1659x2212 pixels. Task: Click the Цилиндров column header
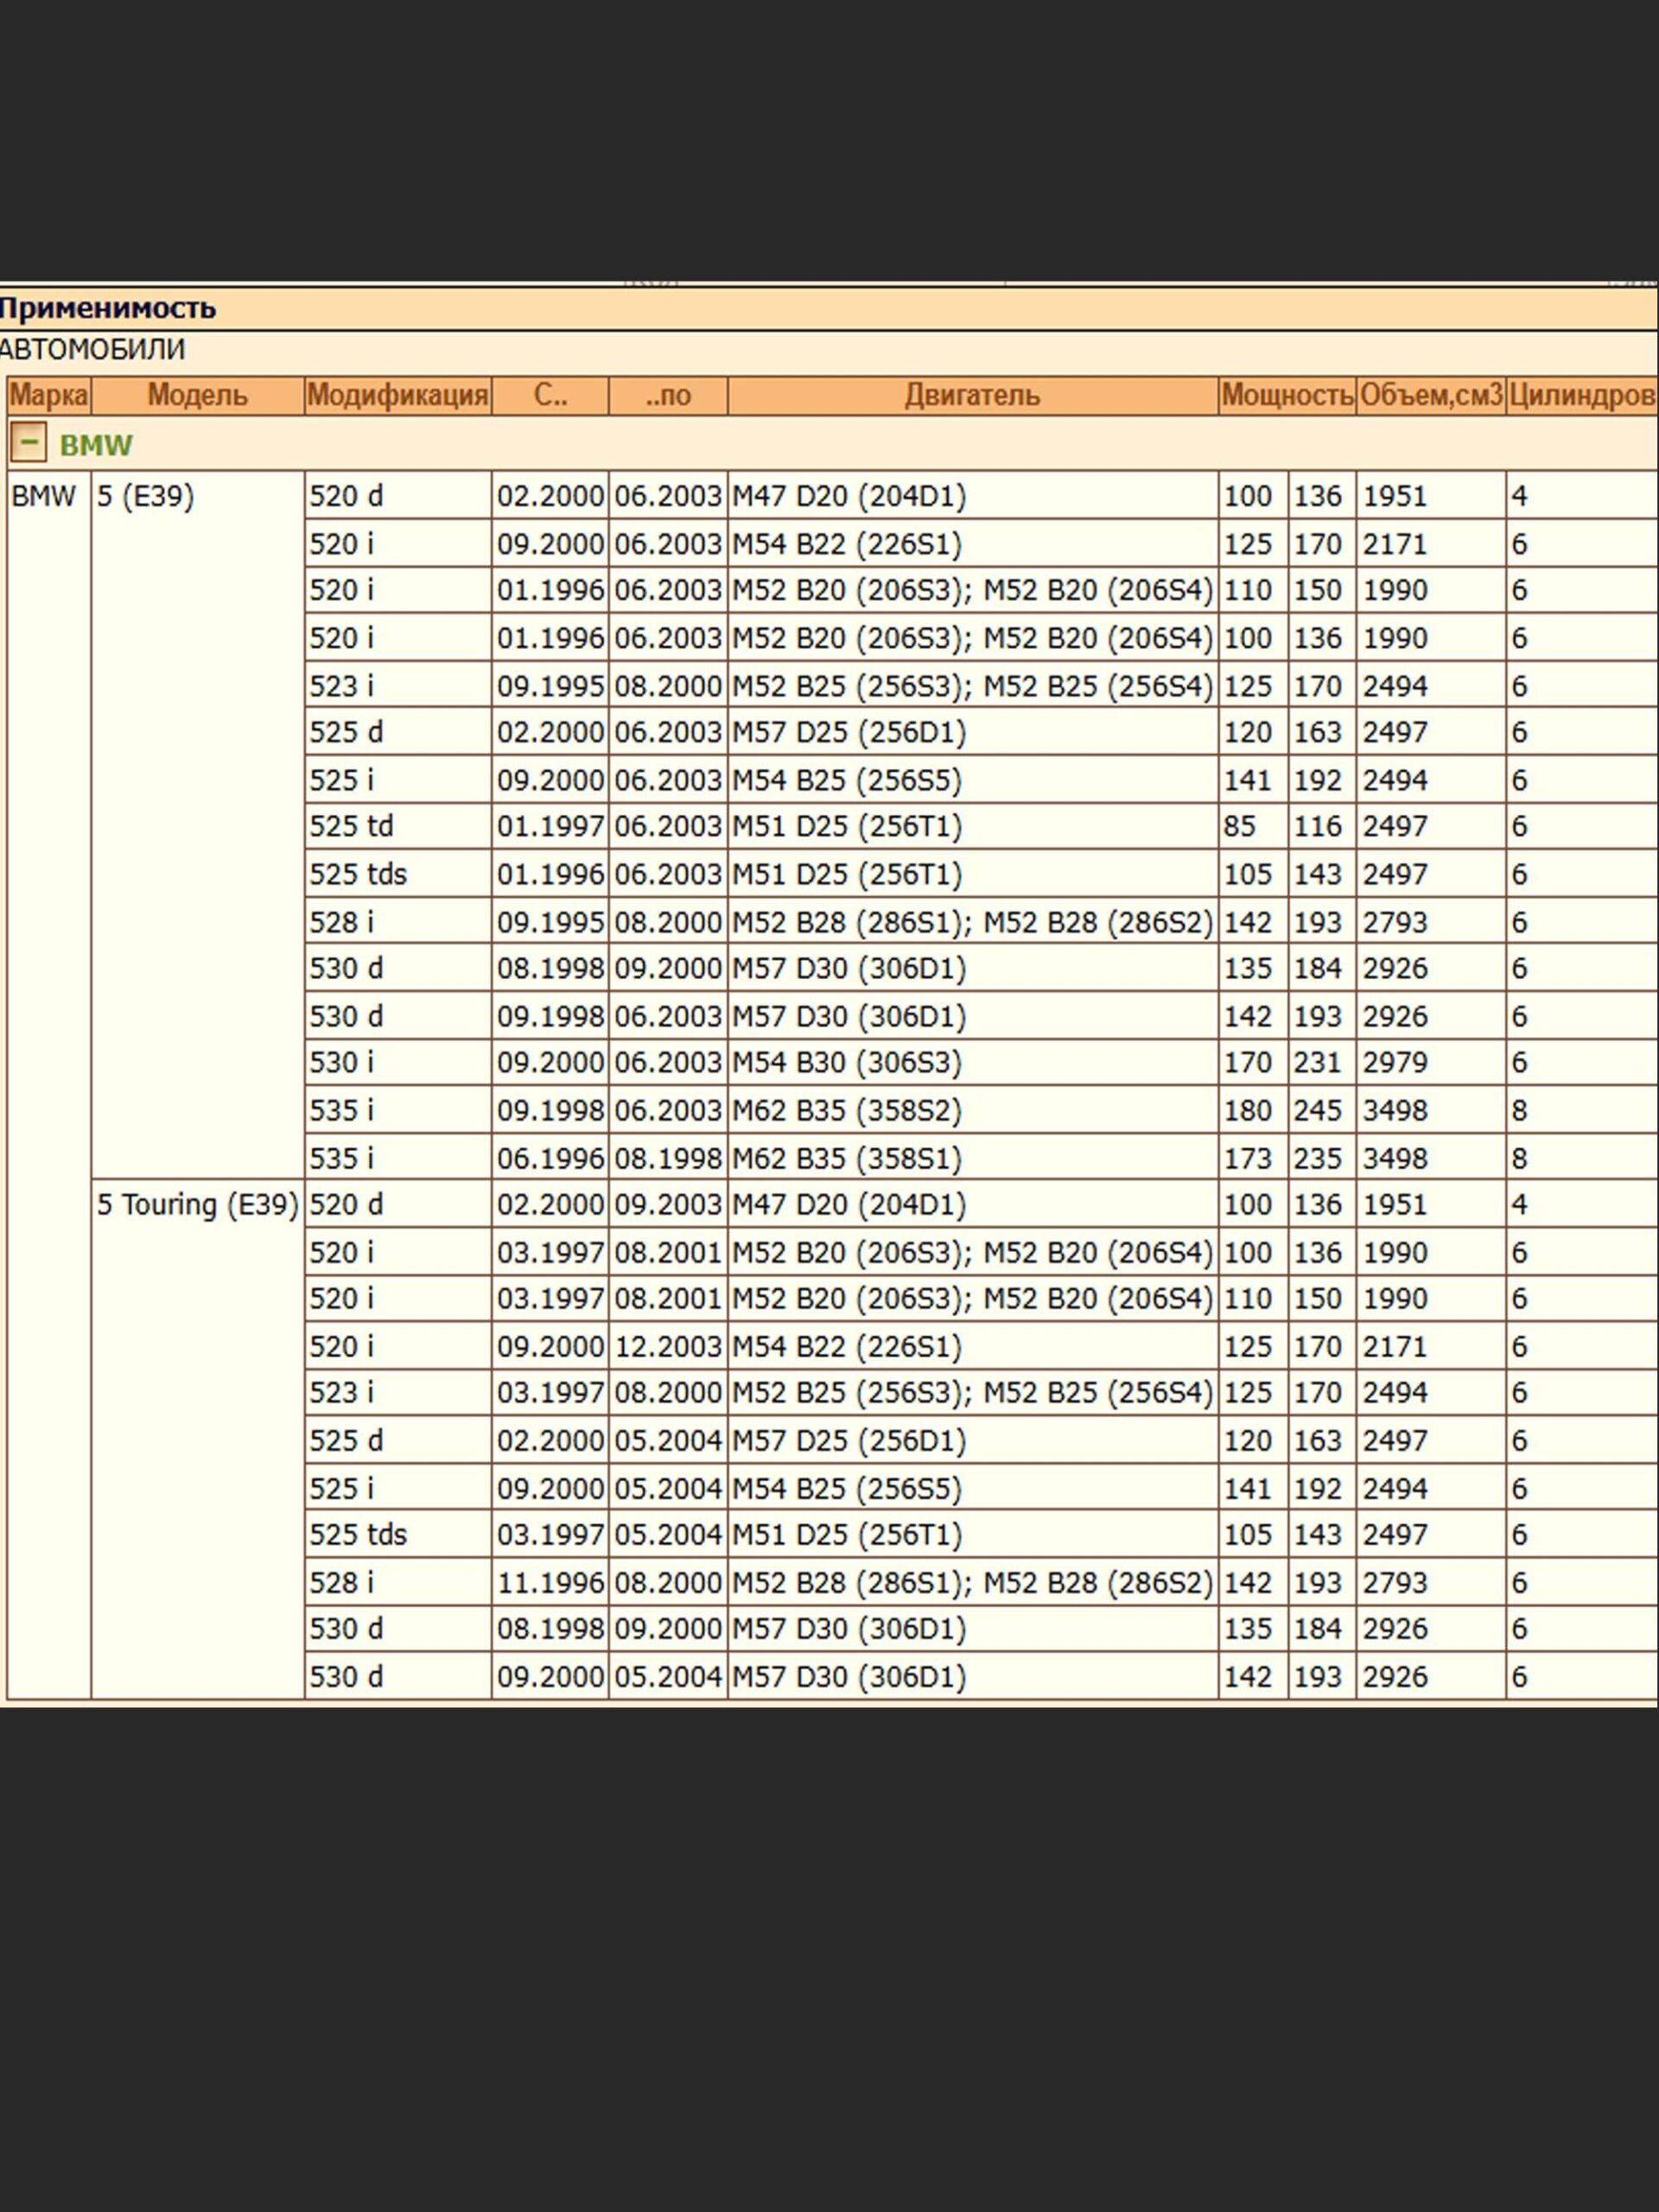click(x=1582, y=396)
